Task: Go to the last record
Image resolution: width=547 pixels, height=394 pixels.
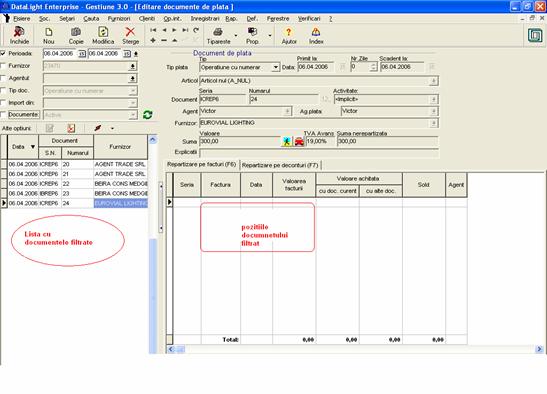Action: [x=185, y=30]
